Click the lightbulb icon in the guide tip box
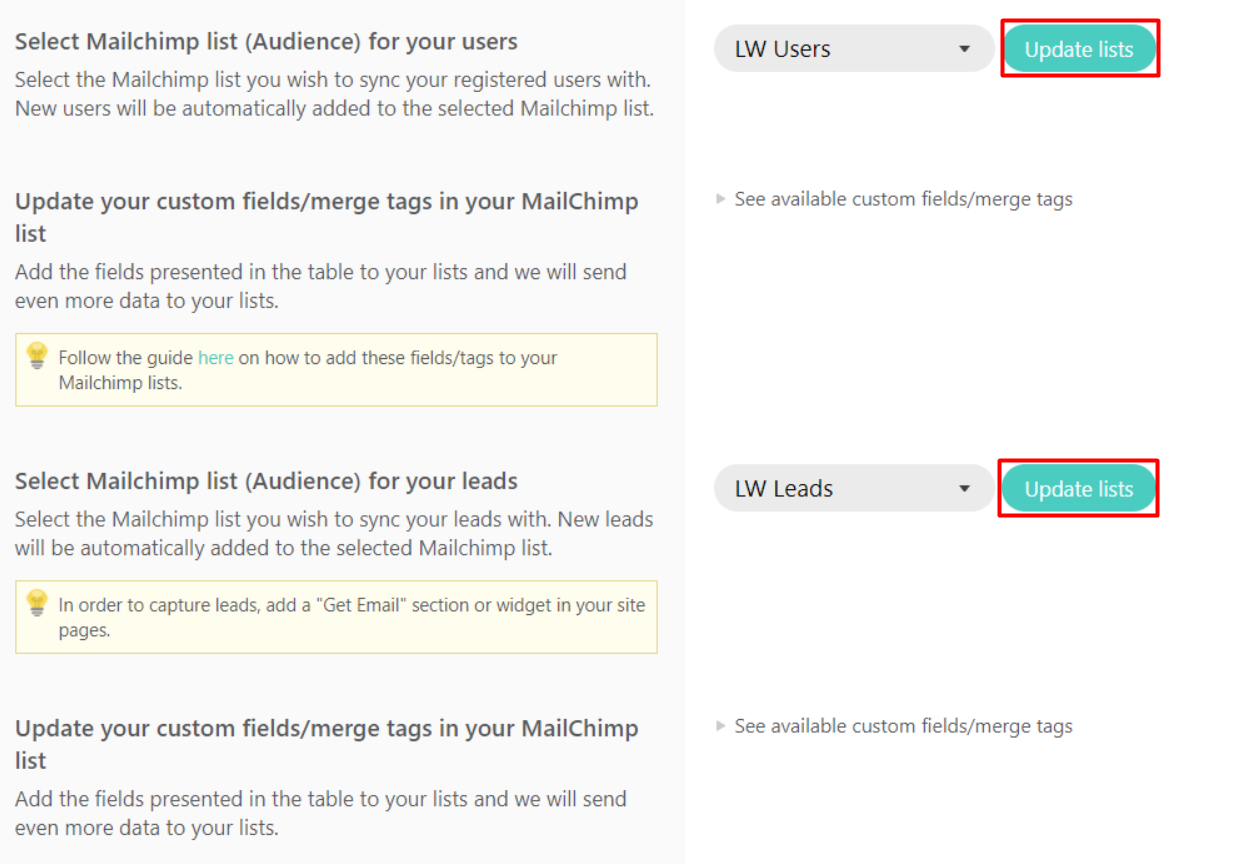This screenshot has width=1250, height=864. (x=37, y=352)
